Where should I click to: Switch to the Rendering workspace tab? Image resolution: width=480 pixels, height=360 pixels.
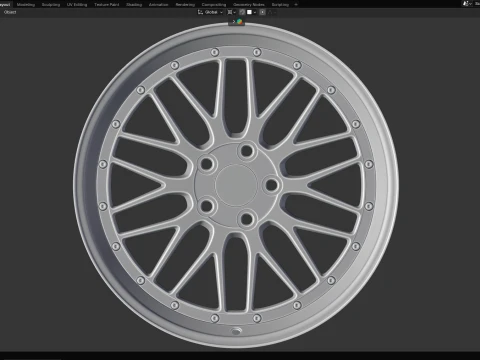[185, 5]
